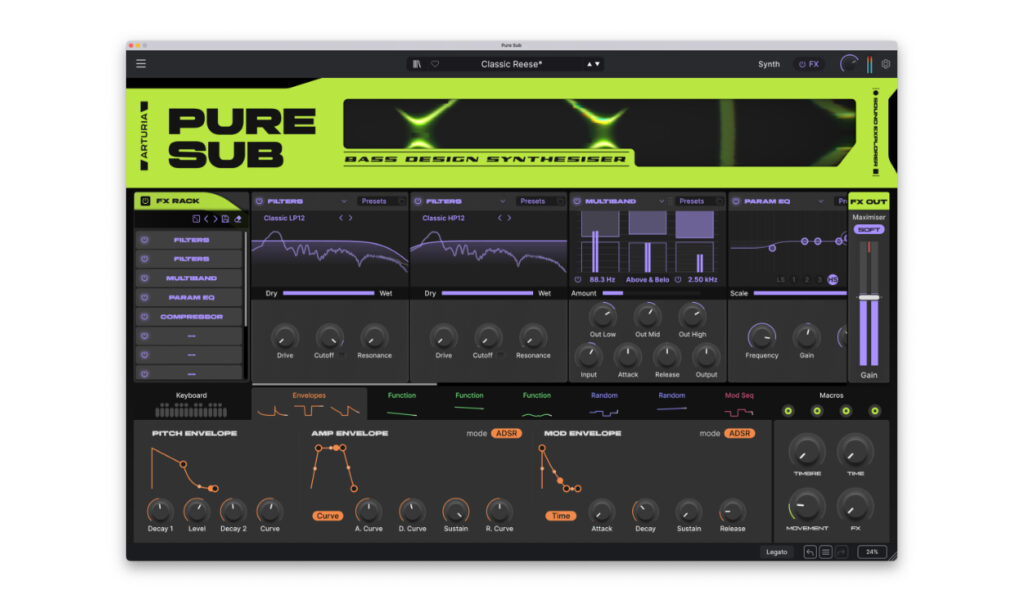Open Multiband effect type dropdown
The height and width of the screenshot is (614, 1024).
pyautogui.click(x=661, y=201)
